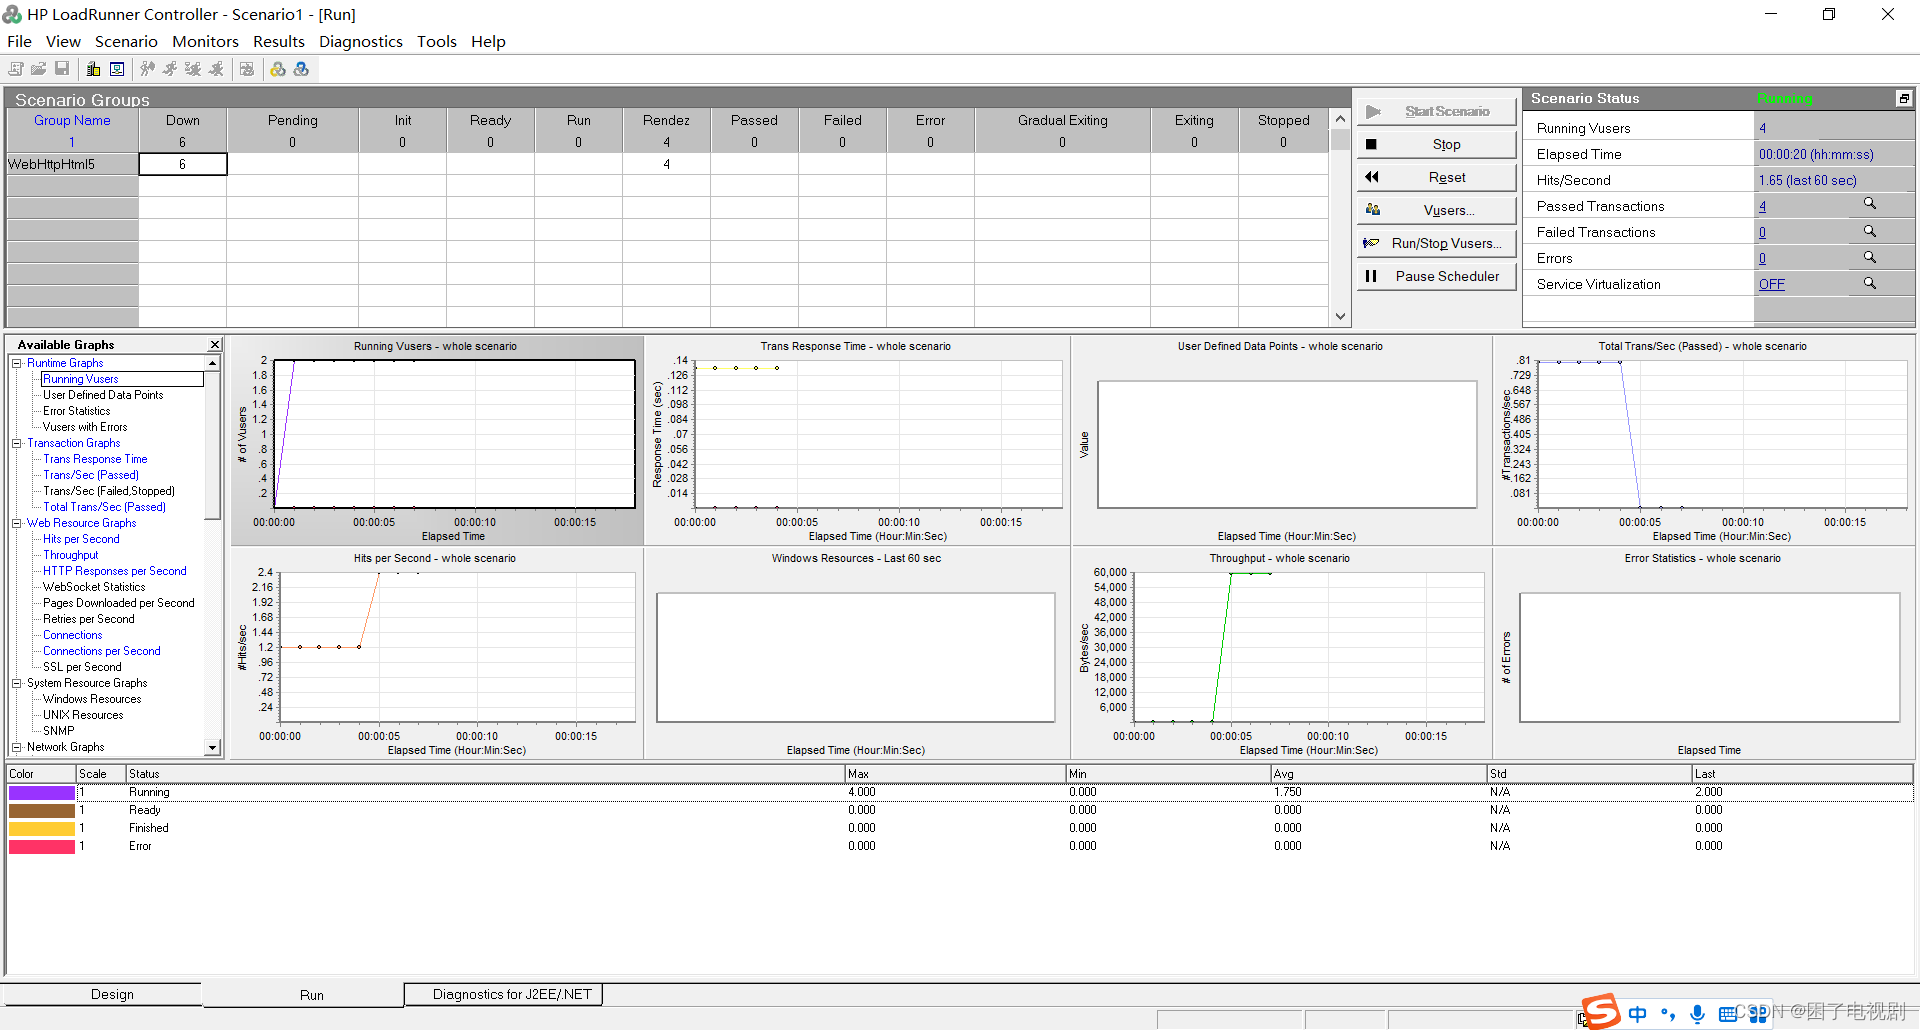Select the WebHttpHtml5 group name cell
The width and height of the screenshot is (1920, 1030).
pos(72,164)
